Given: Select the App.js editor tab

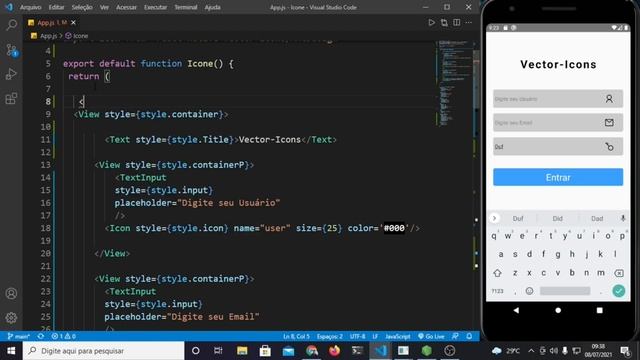Looking at the screenshot, I should [51, 22].
